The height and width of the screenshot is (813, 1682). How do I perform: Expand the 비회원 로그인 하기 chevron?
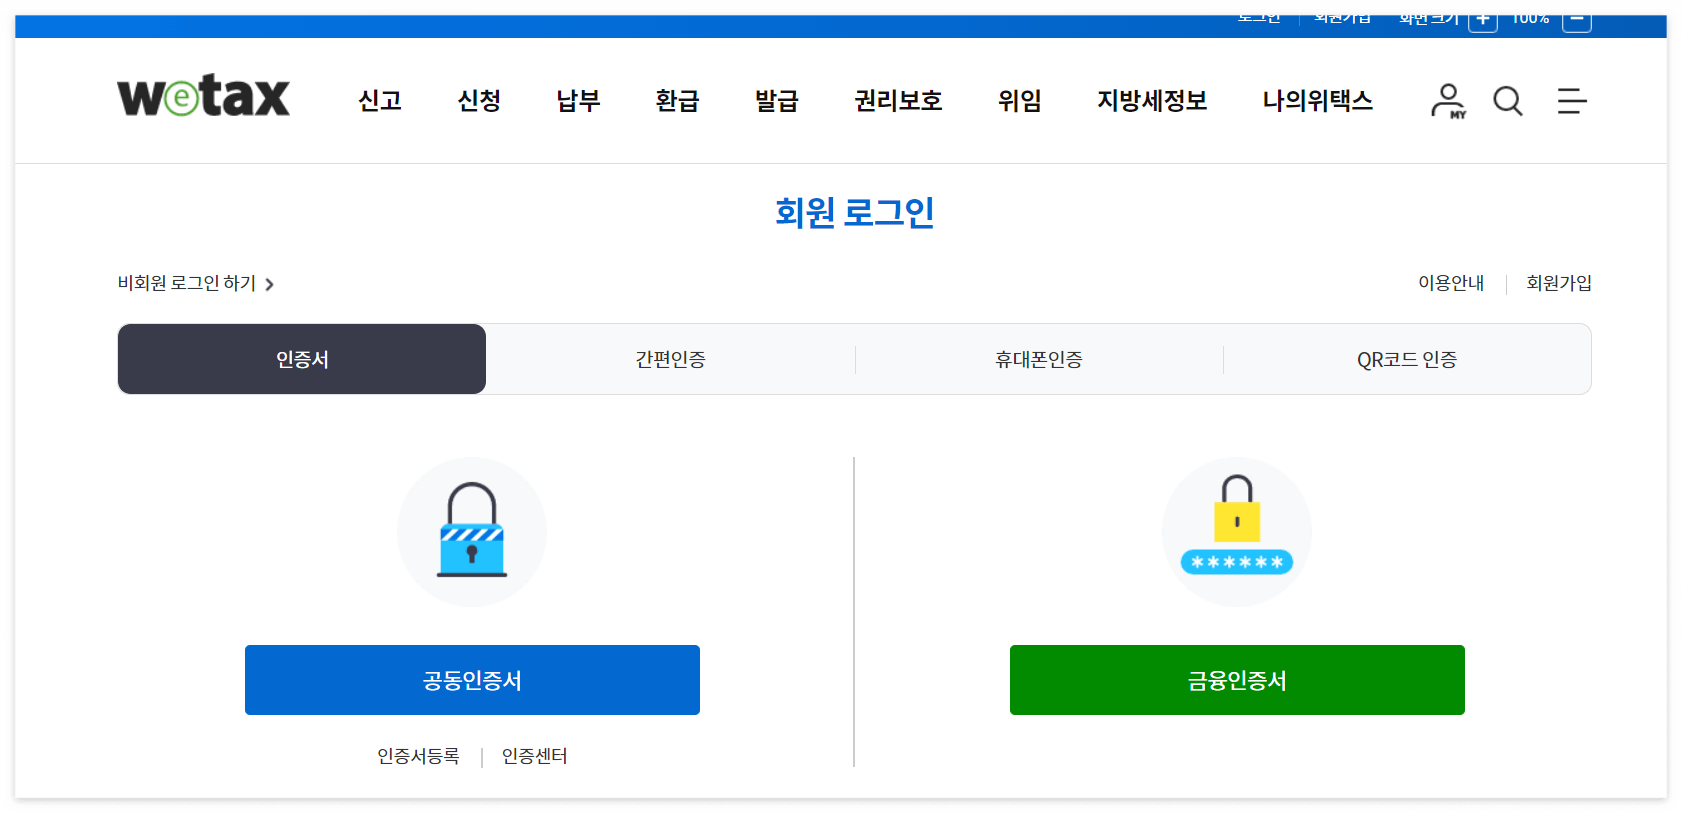[x=269, y=284]
